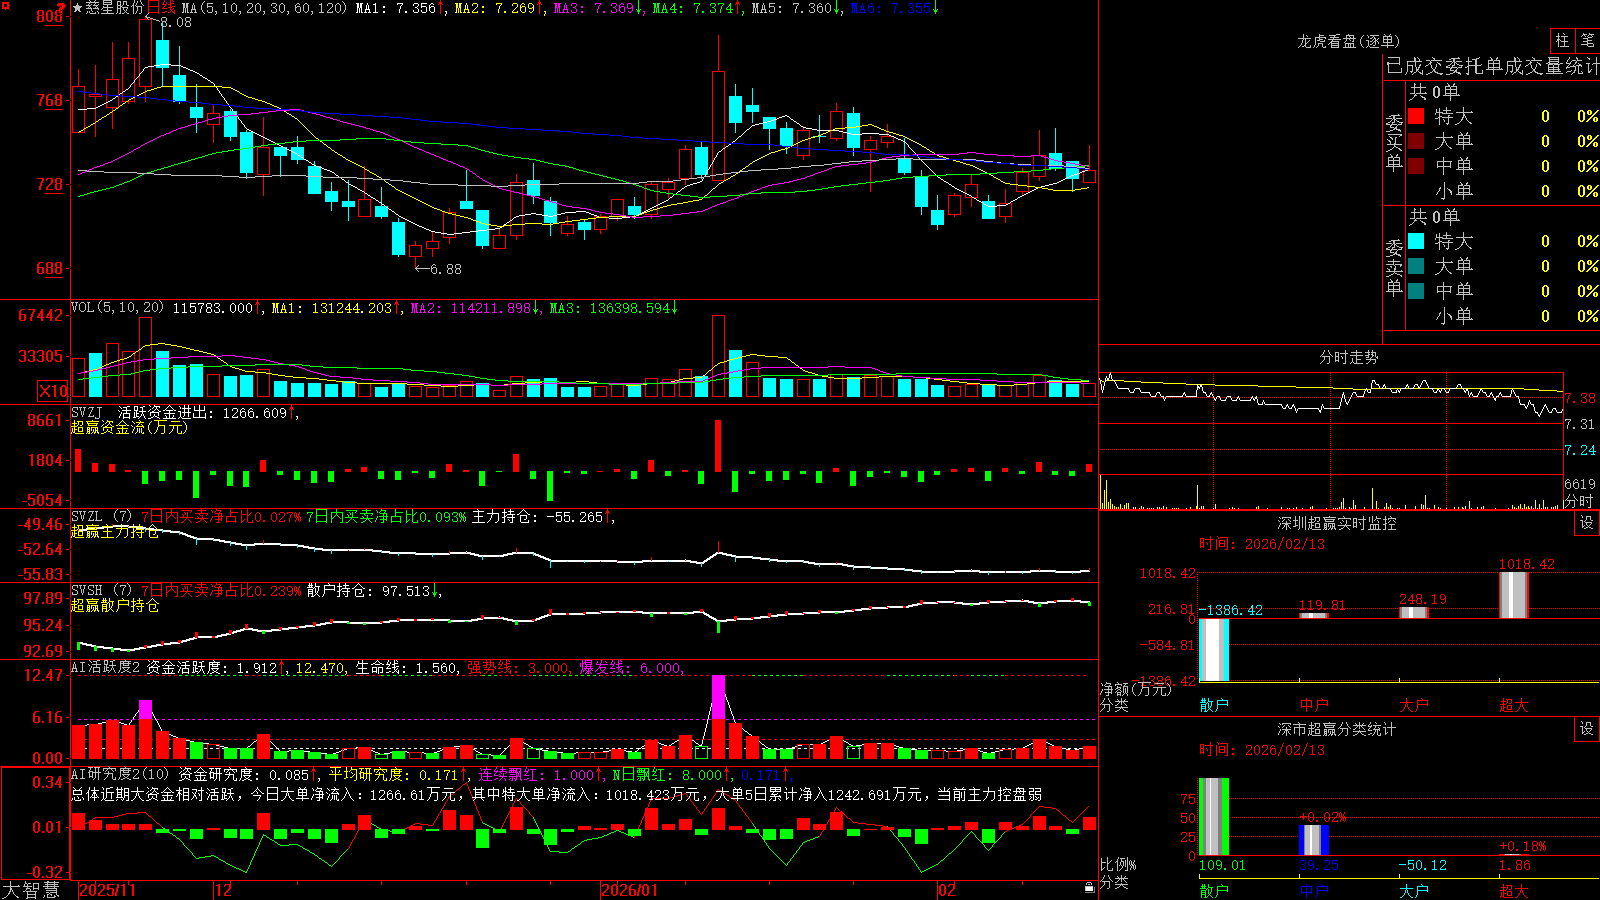The width and height of the screenshot is (1600, 900).
Task: Click the blue 中户 ratio bar 39.25
Action: [x=1314, y=840]
